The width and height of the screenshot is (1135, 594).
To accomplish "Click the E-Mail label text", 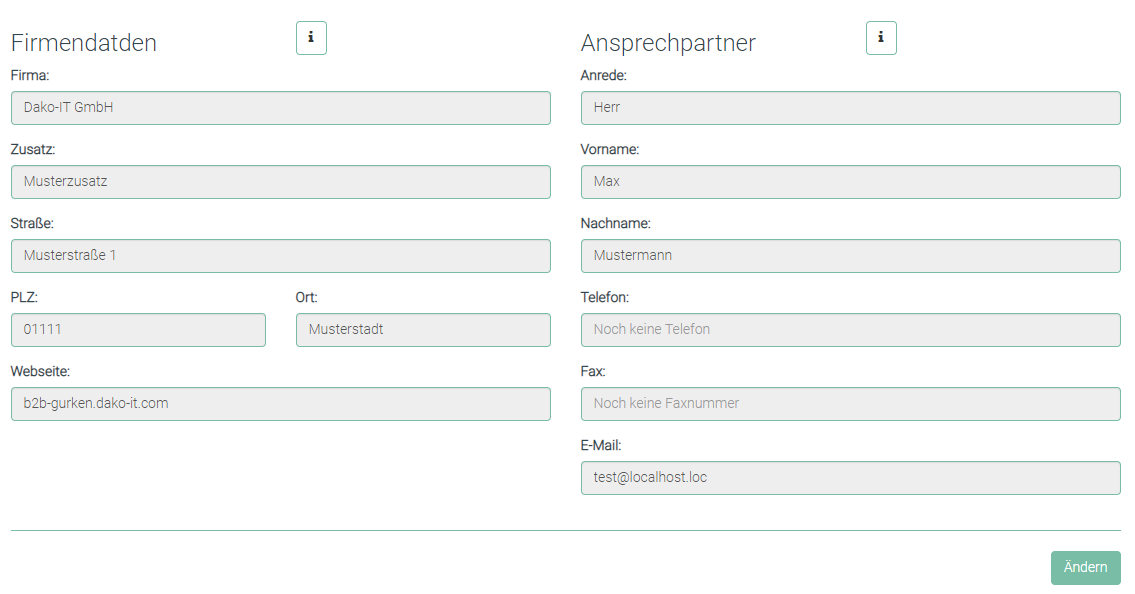I will pyautogui.click(x=601, y=445).
